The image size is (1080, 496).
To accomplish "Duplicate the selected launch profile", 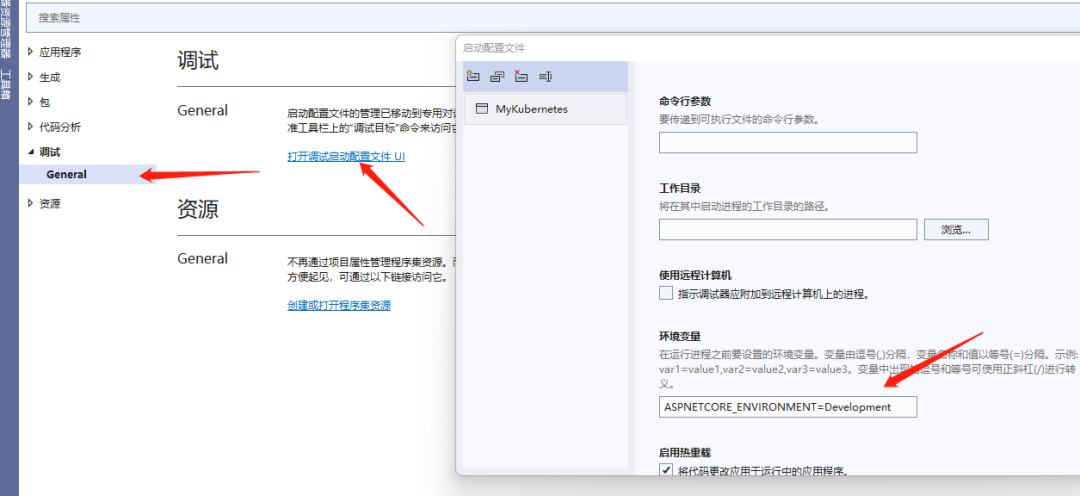I will pyautogui.click(x=497, y=76).
